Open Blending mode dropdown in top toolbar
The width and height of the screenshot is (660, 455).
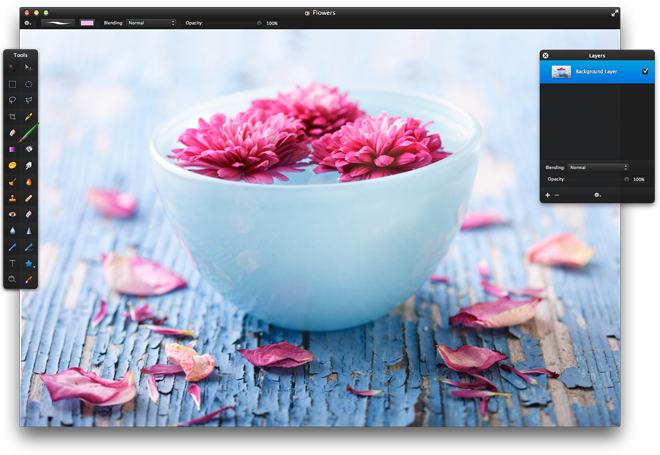(151, 22)
